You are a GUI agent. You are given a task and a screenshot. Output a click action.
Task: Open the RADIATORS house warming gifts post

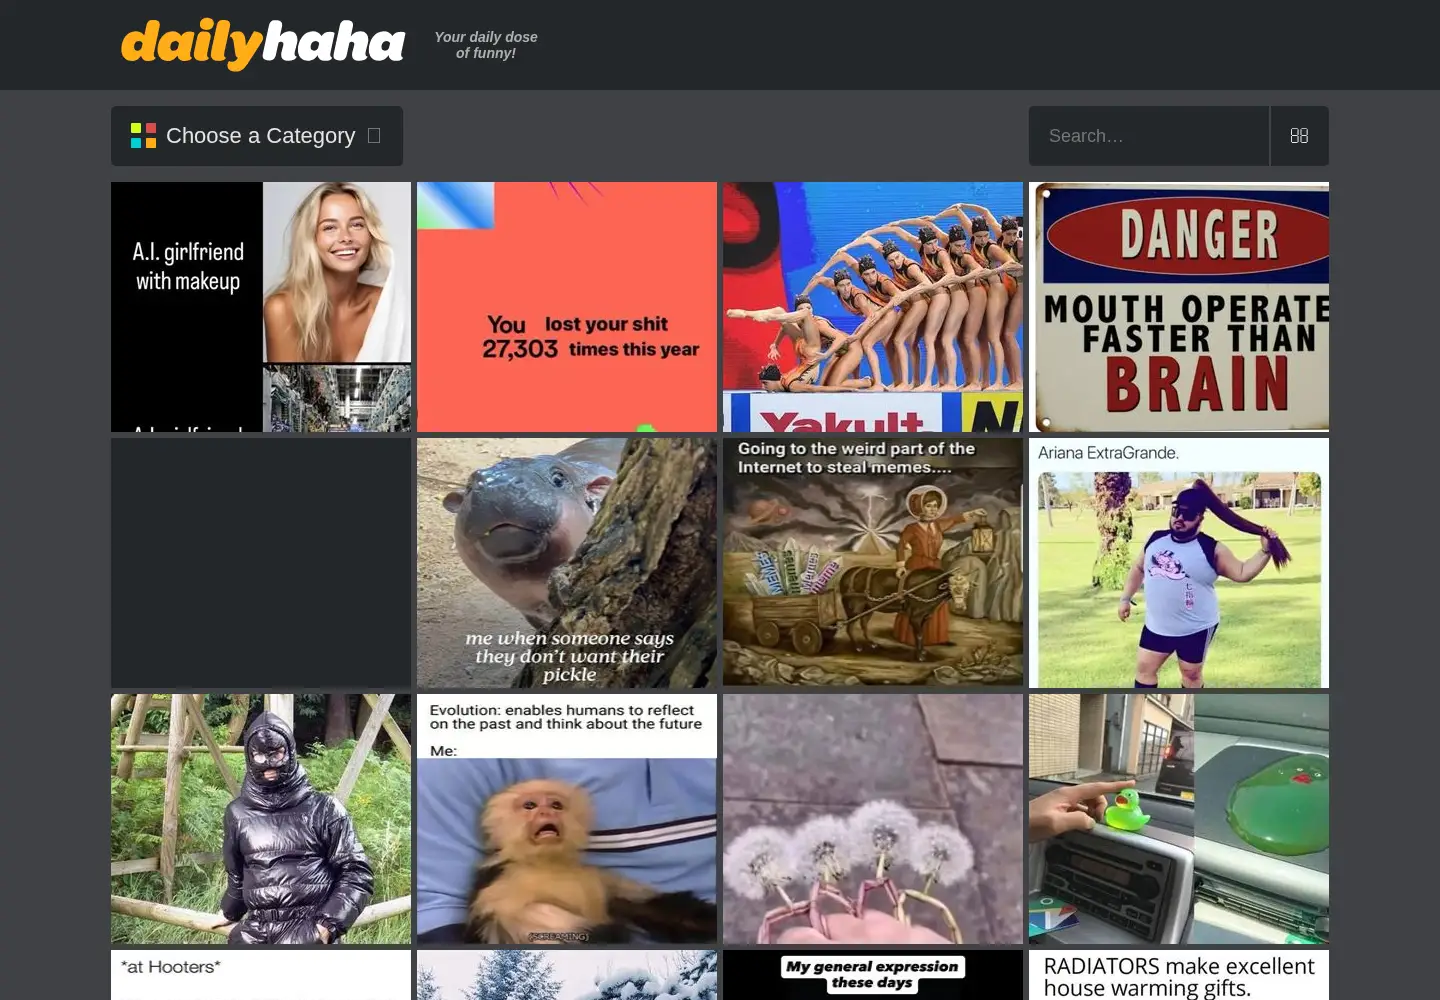point(1179,975)
